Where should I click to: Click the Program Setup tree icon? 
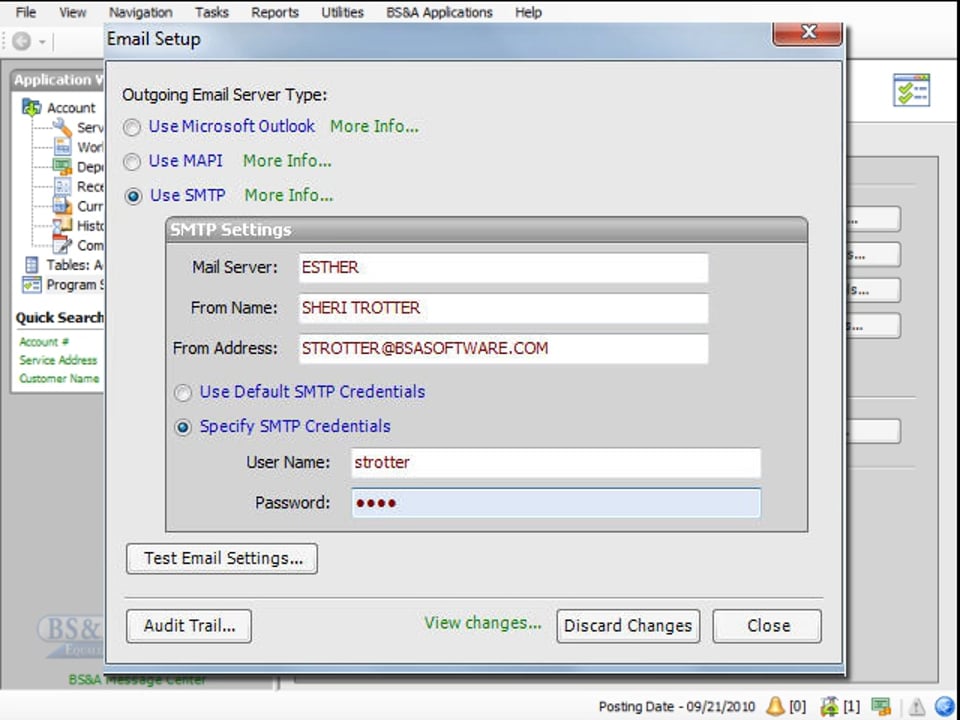coord(31,285)
